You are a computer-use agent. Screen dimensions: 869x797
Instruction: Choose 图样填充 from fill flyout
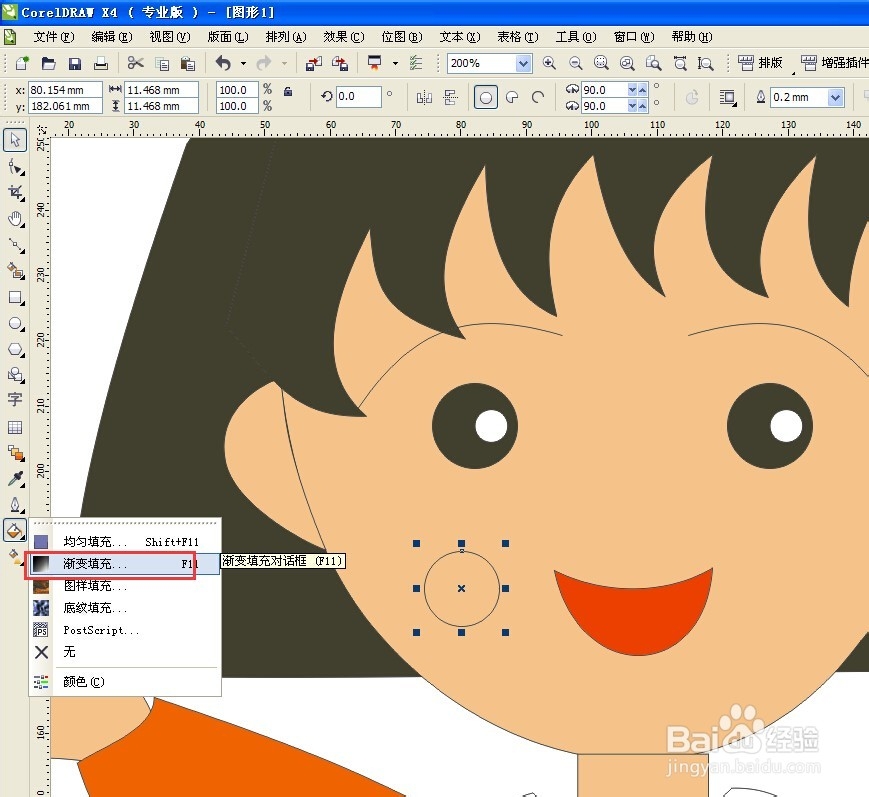pos(125,586)
